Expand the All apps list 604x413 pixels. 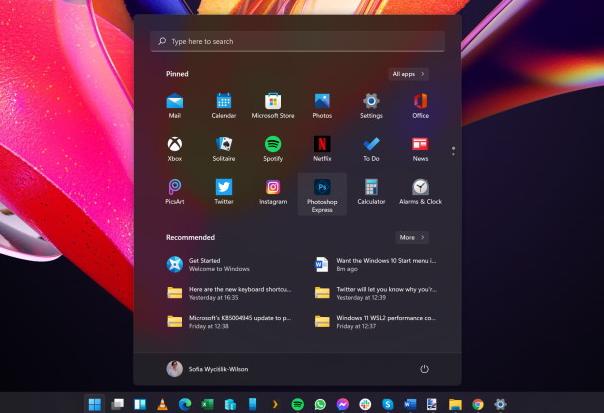click(x=409, y=74)
